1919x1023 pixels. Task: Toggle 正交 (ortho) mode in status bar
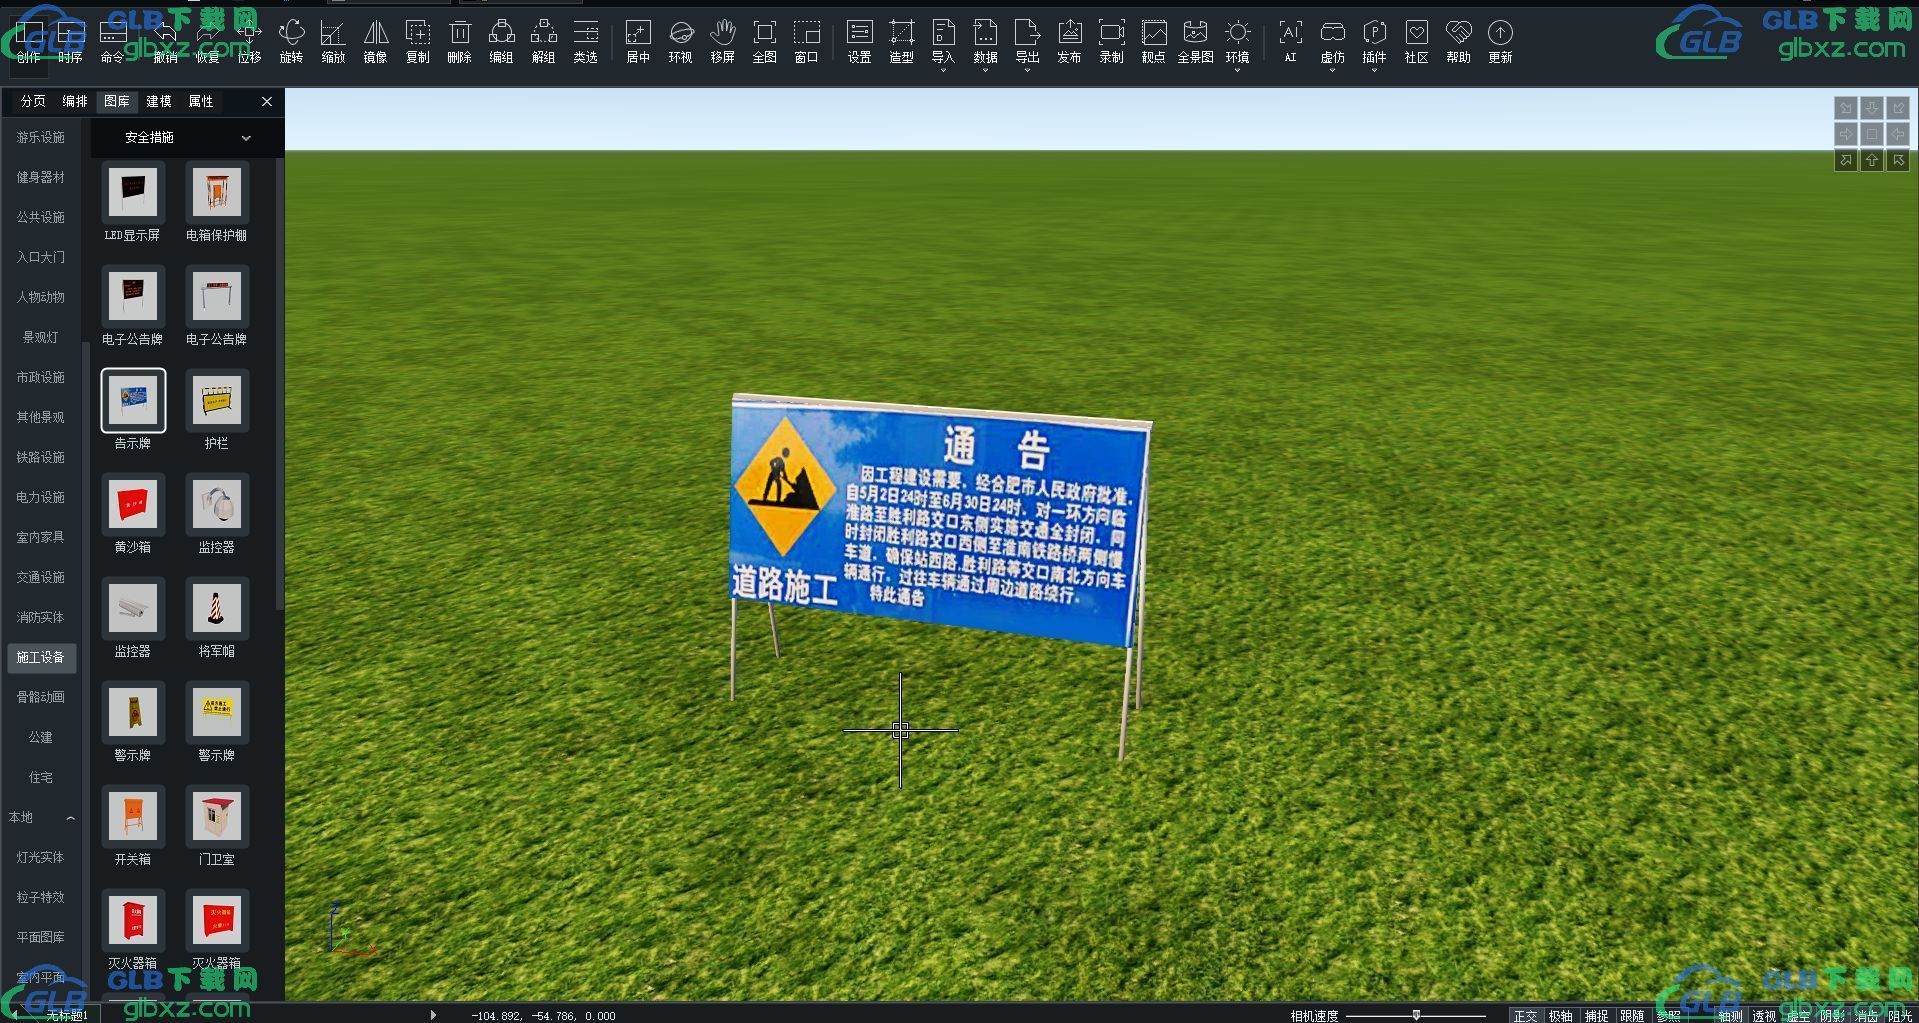pos(1525,1015)
